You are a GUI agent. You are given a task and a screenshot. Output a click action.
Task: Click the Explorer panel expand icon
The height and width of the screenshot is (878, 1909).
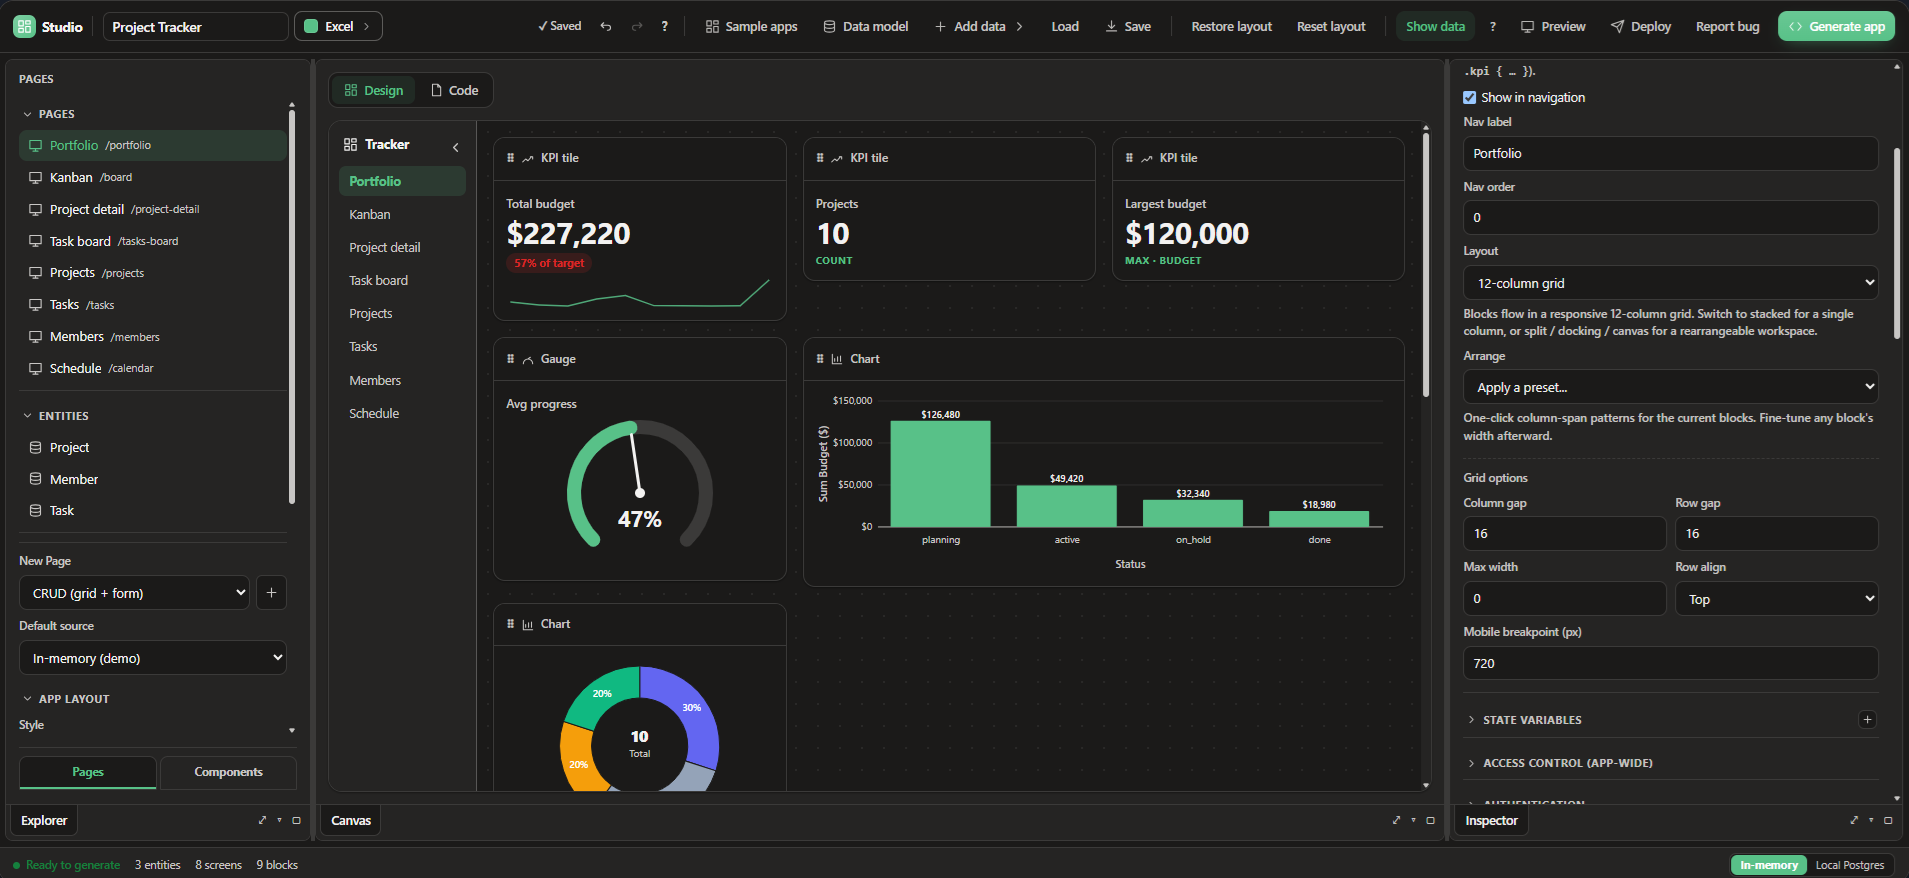point(262,820)
